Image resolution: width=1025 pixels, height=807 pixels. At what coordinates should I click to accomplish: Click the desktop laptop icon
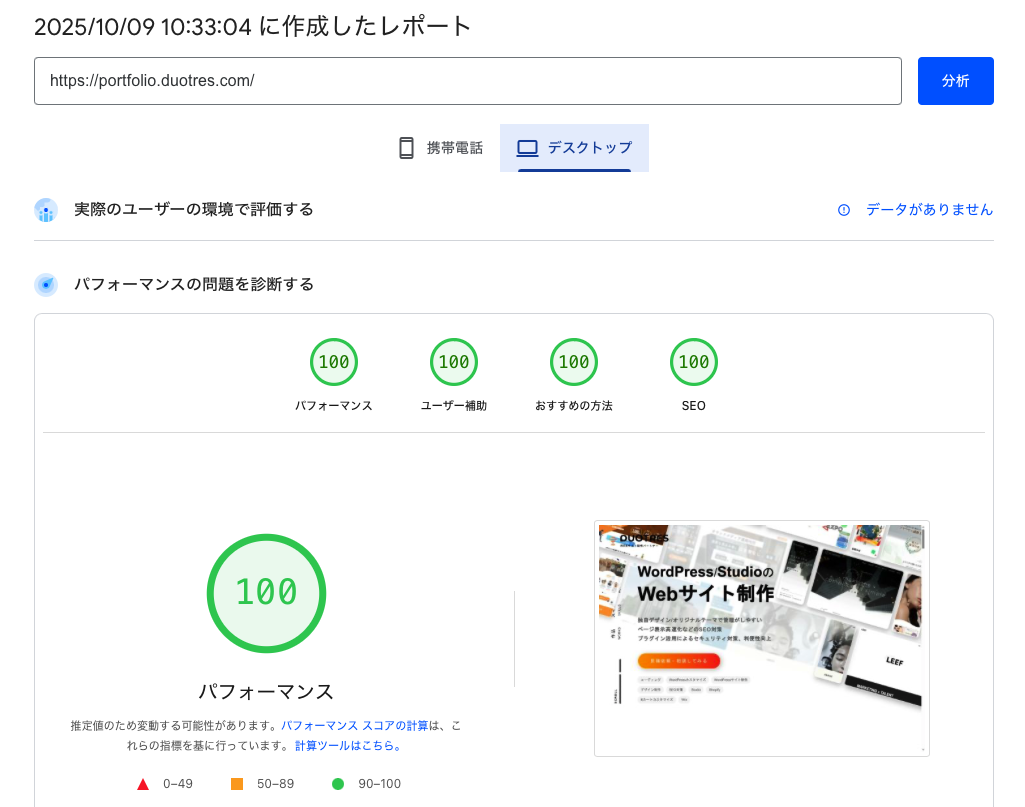point(527,148)
